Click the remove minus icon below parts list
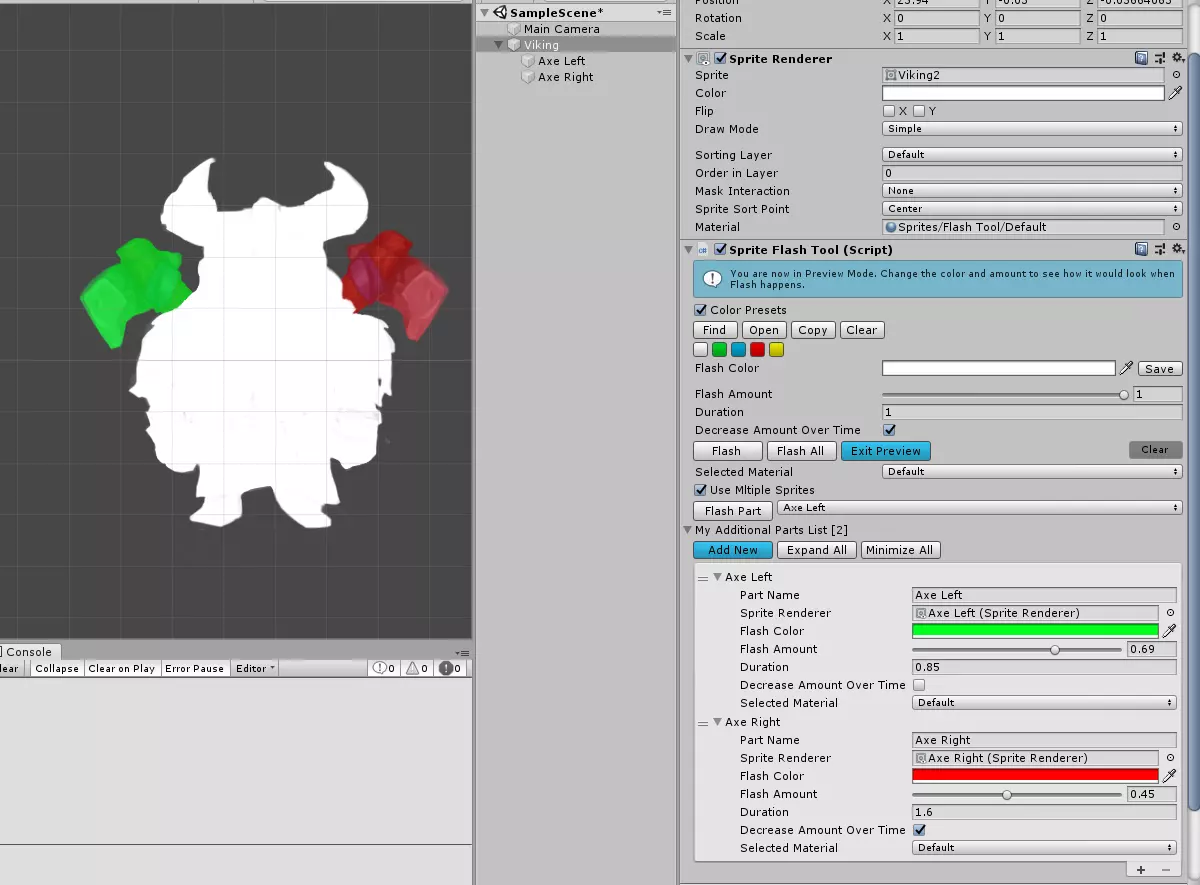This screenshot has width=1200, height=885. point(1164,870)
